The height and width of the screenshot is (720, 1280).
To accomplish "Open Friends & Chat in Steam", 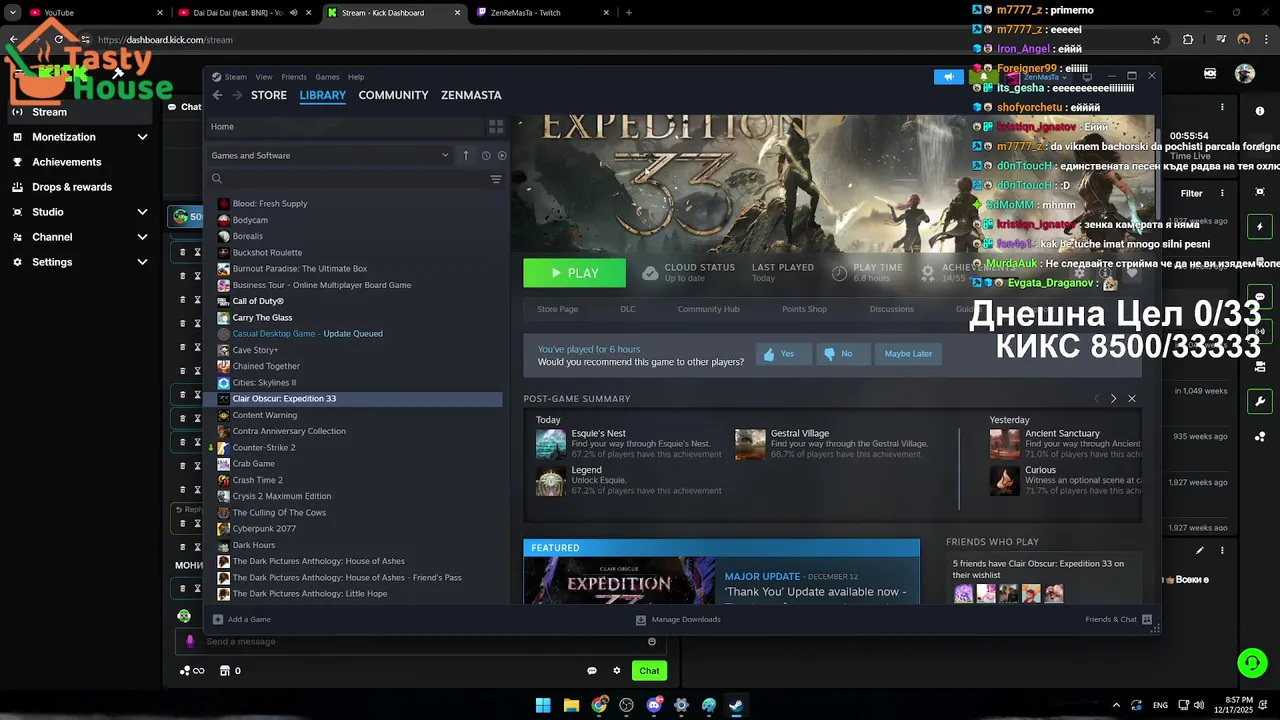I will tap(1118, 619).
